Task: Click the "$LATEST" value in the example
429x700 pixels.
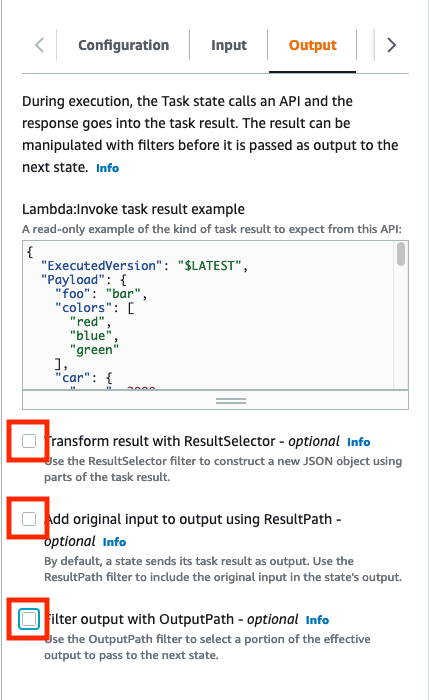Action: [210, 266]
